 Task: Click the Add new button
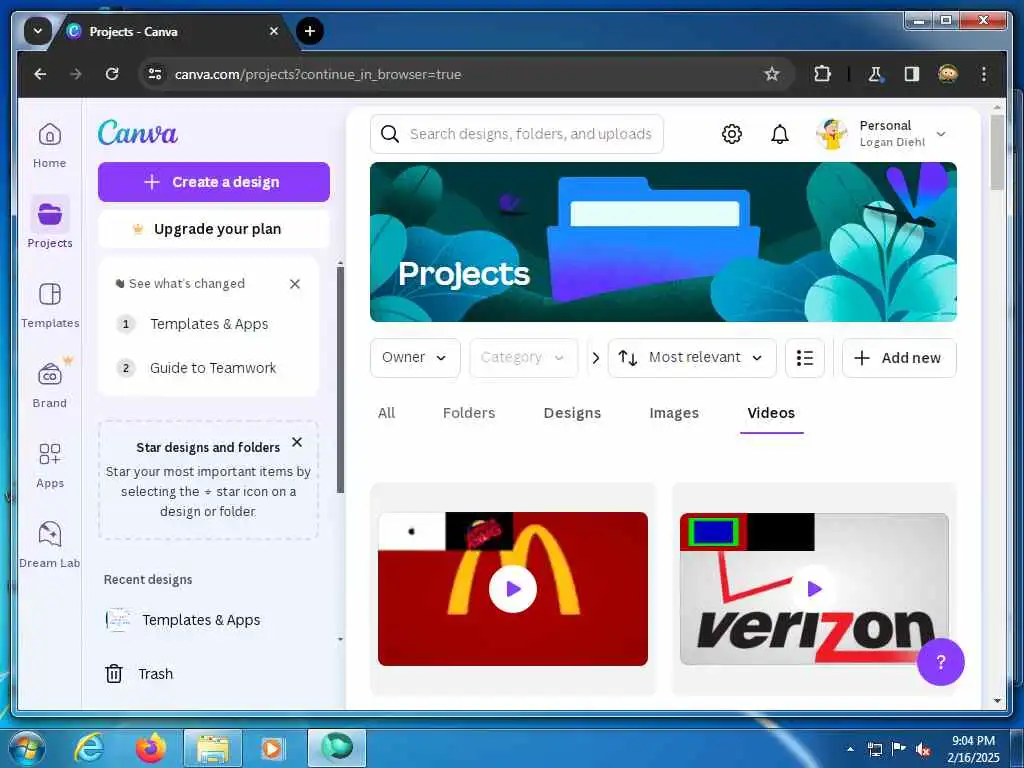[899, 357]
